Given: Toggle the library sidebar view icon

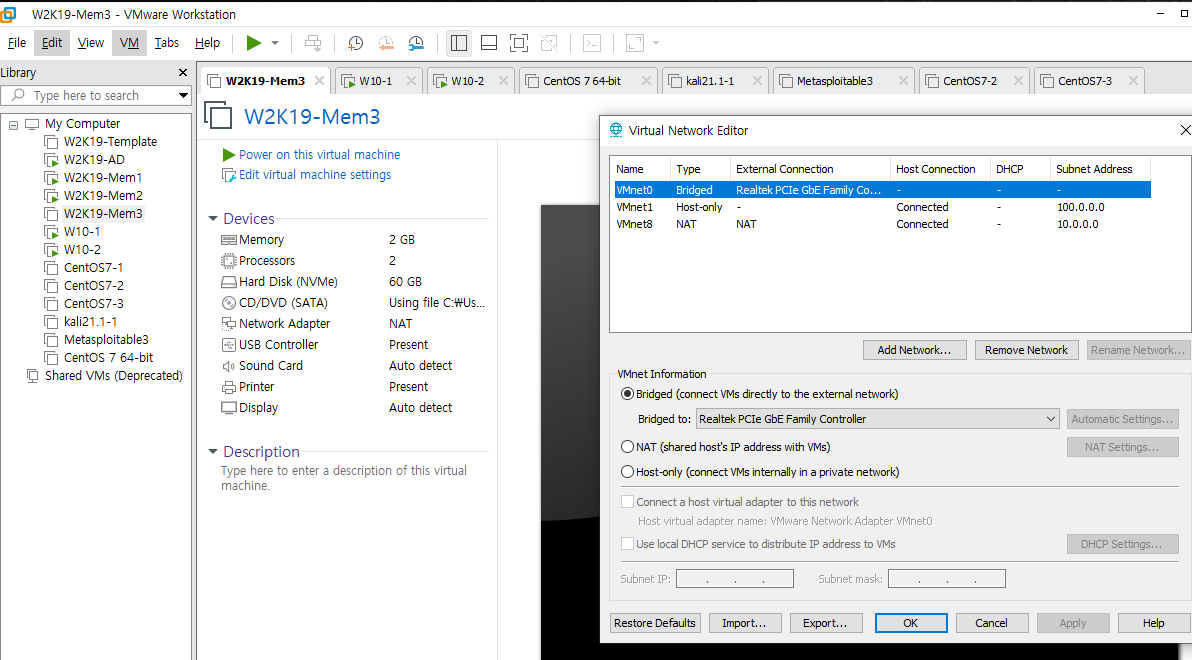Looking at the screenshot, I should [x=458, y=43].
